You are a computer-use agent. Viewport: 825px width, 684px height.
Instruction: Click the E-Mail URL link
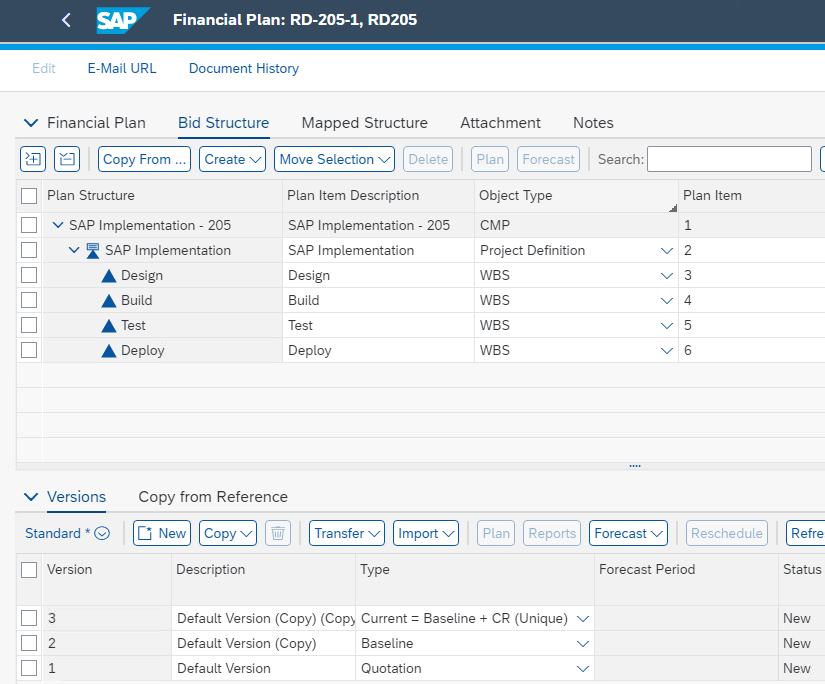122,68
